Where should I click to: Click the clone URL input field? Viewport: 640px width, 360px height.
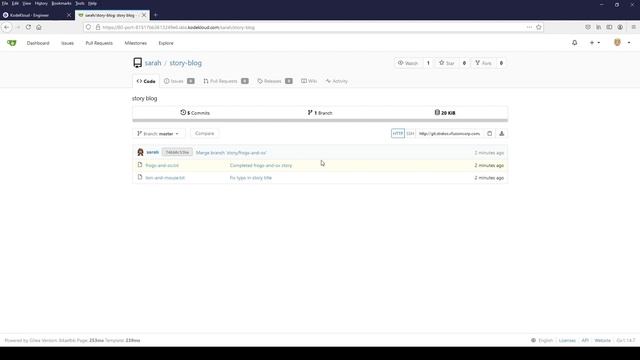[450, 133]
